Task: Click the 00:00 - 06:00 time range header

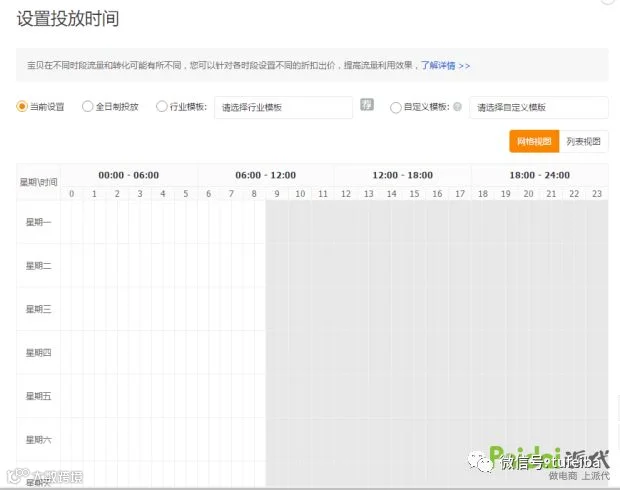Action: [x=129, y=175]
